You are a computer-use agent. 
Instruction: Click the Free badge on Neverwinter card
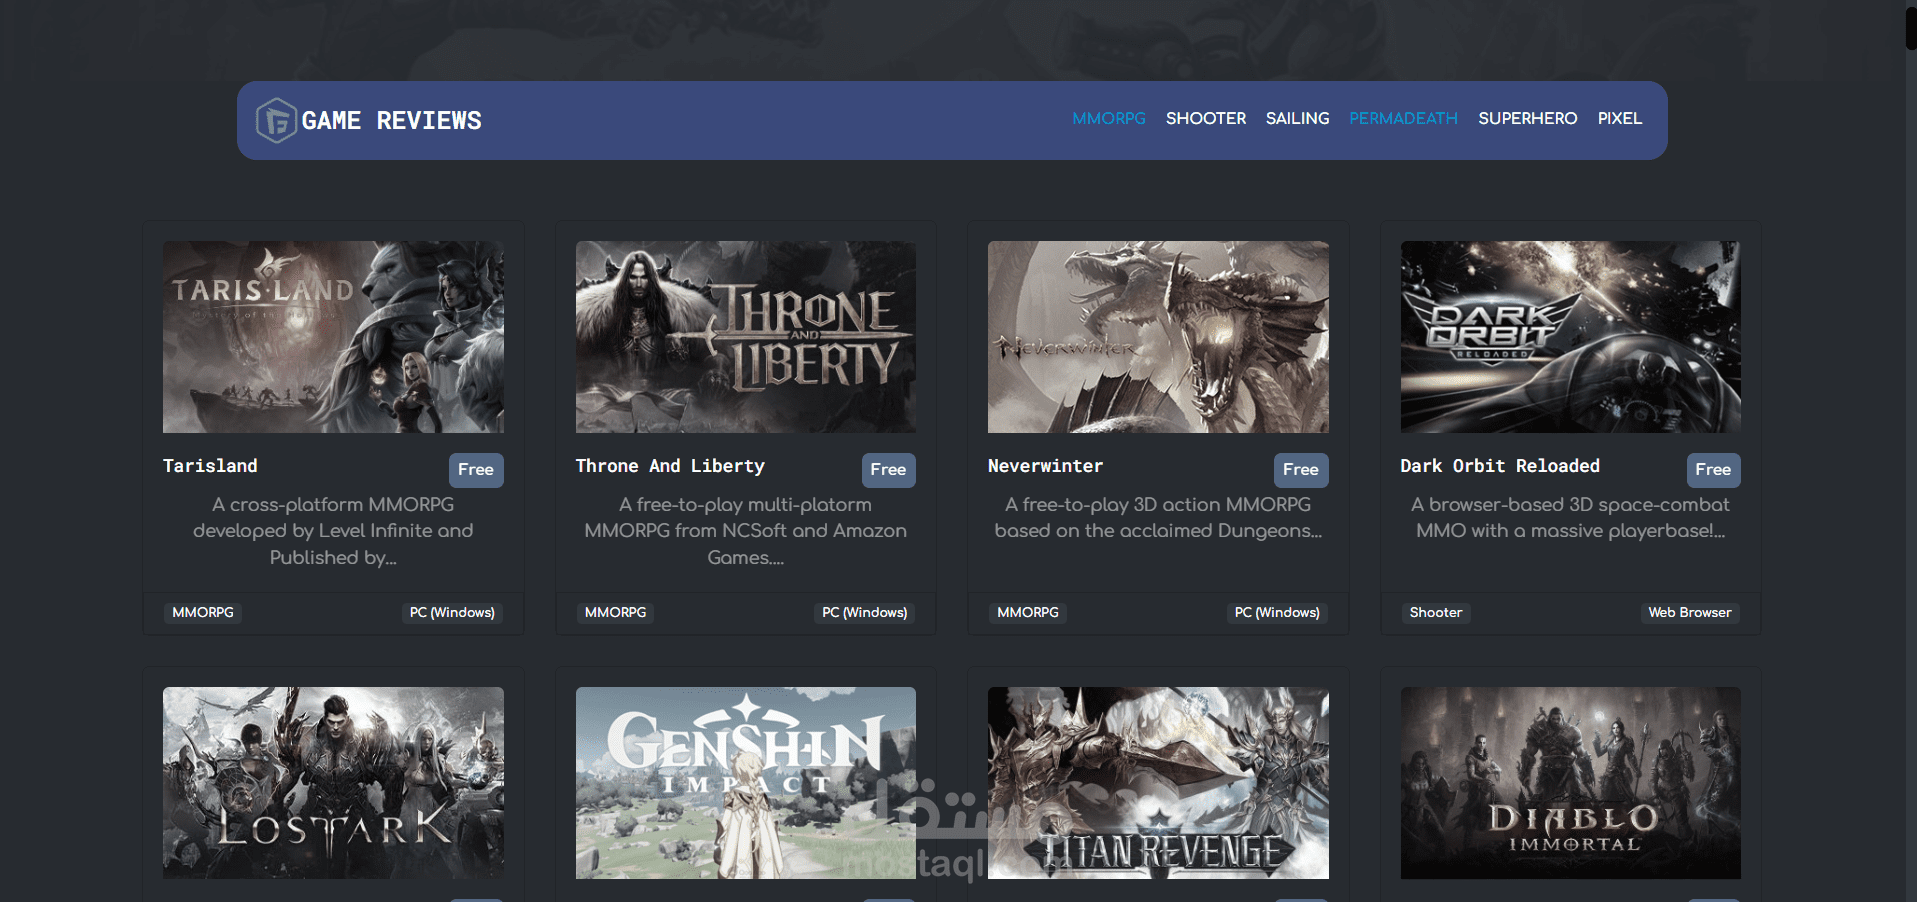coord(1301,470)
